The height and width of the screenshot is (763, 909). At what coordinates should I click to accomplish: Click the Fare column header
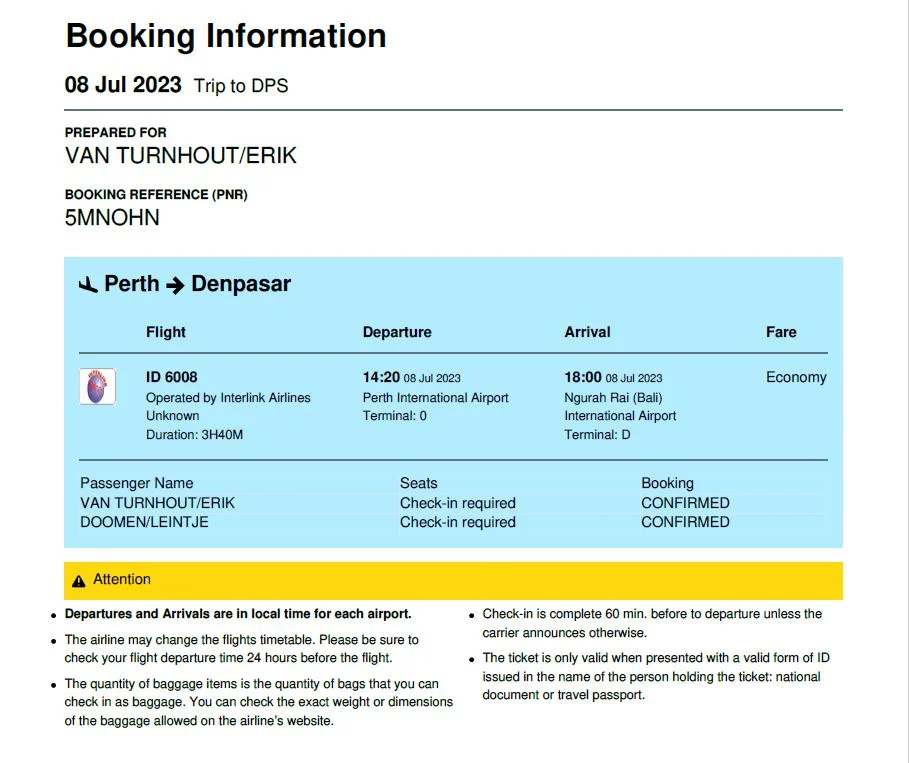coord(781,332)
